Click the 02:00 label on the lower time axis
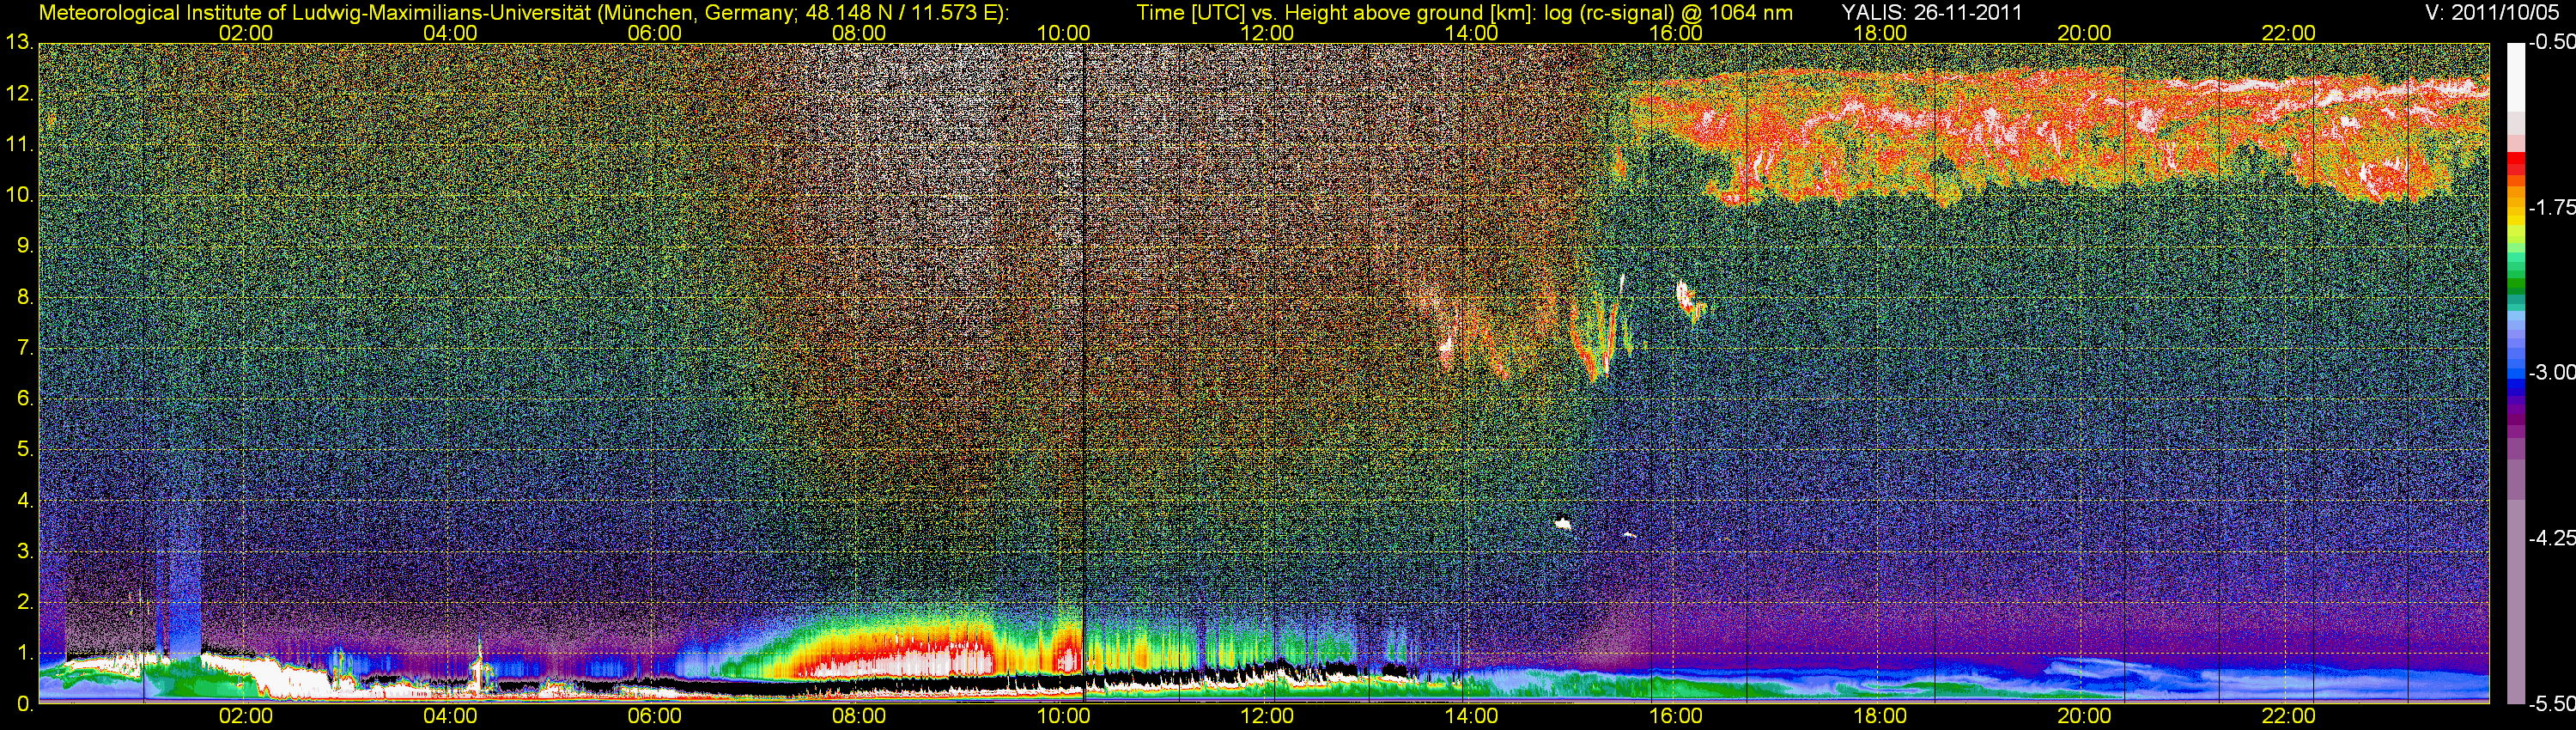Screen dimensions: 2576x730 (x=246, y=716)
